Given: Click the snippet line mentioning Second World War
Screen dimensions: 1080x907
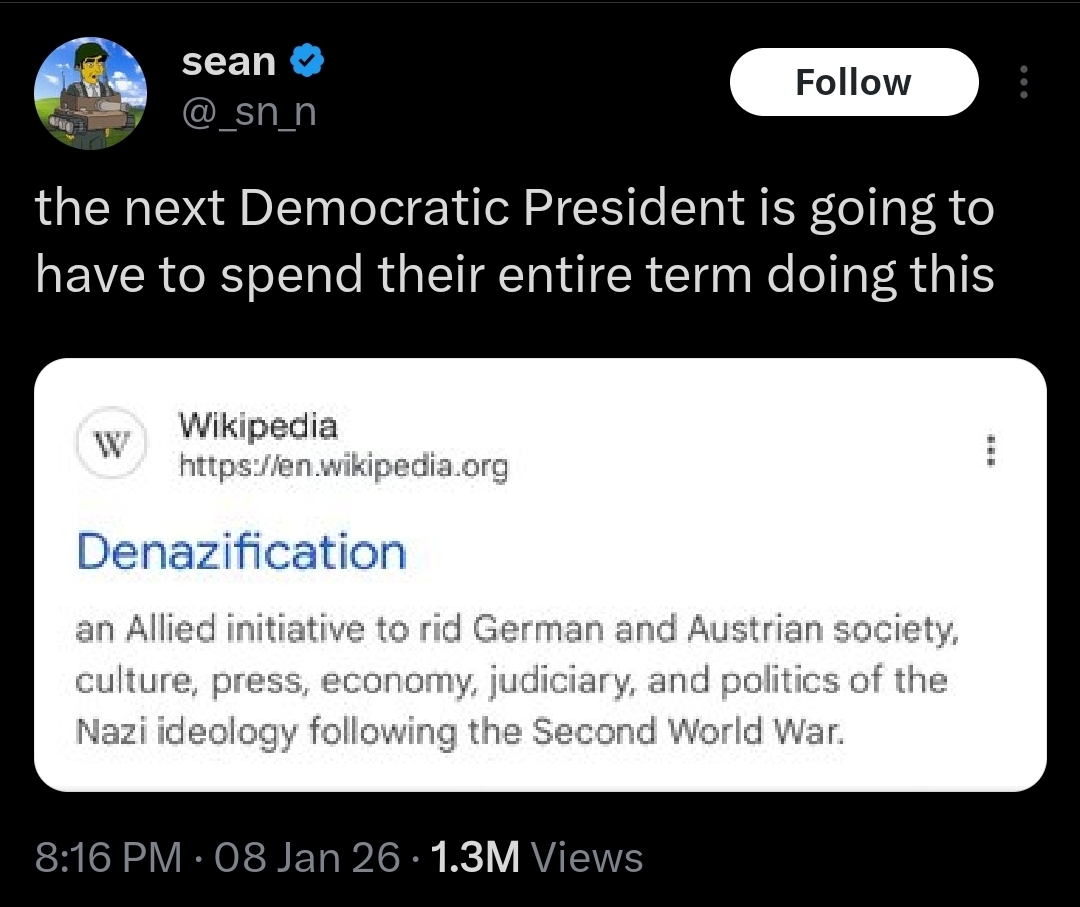Looking at the screenshot, I should [461, 734].
